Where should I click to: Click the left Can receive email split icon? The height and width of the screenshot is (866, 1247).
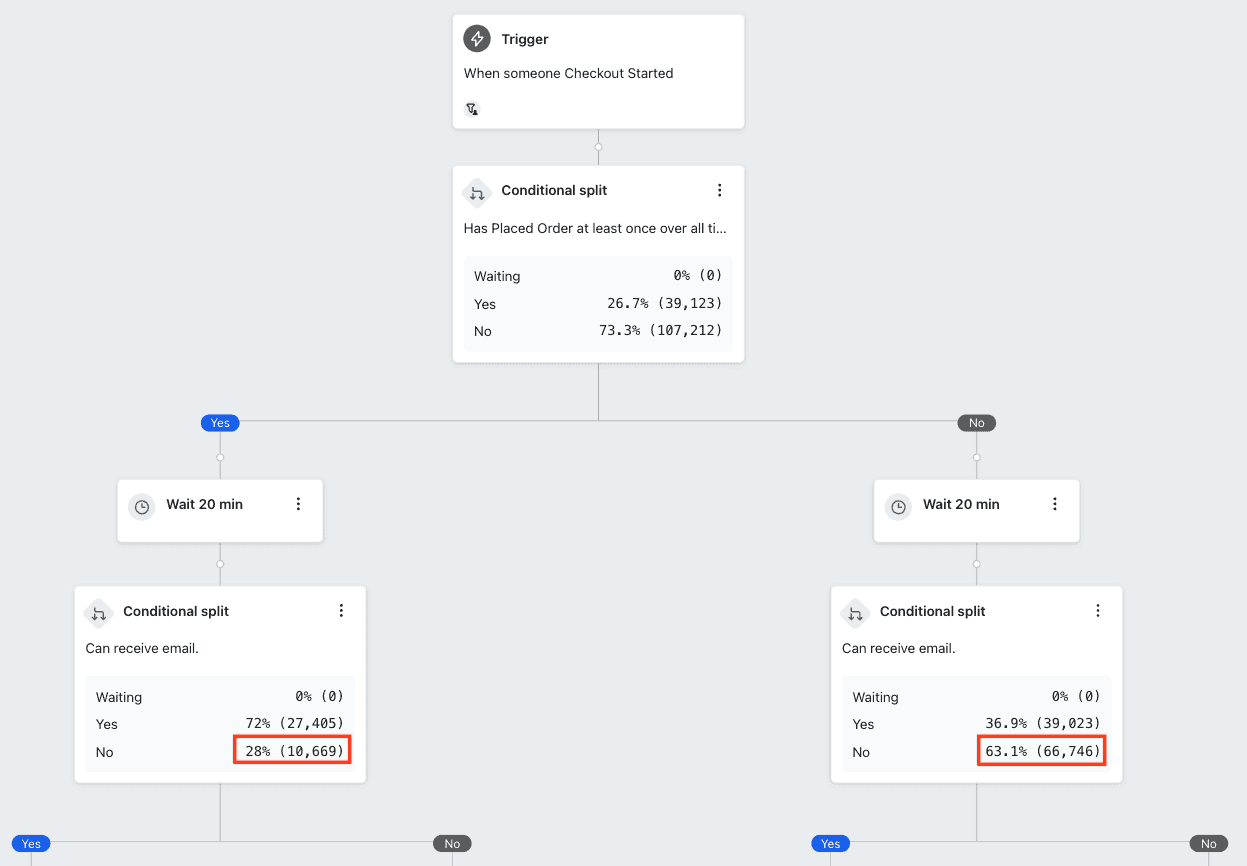(x=99, y=612)
